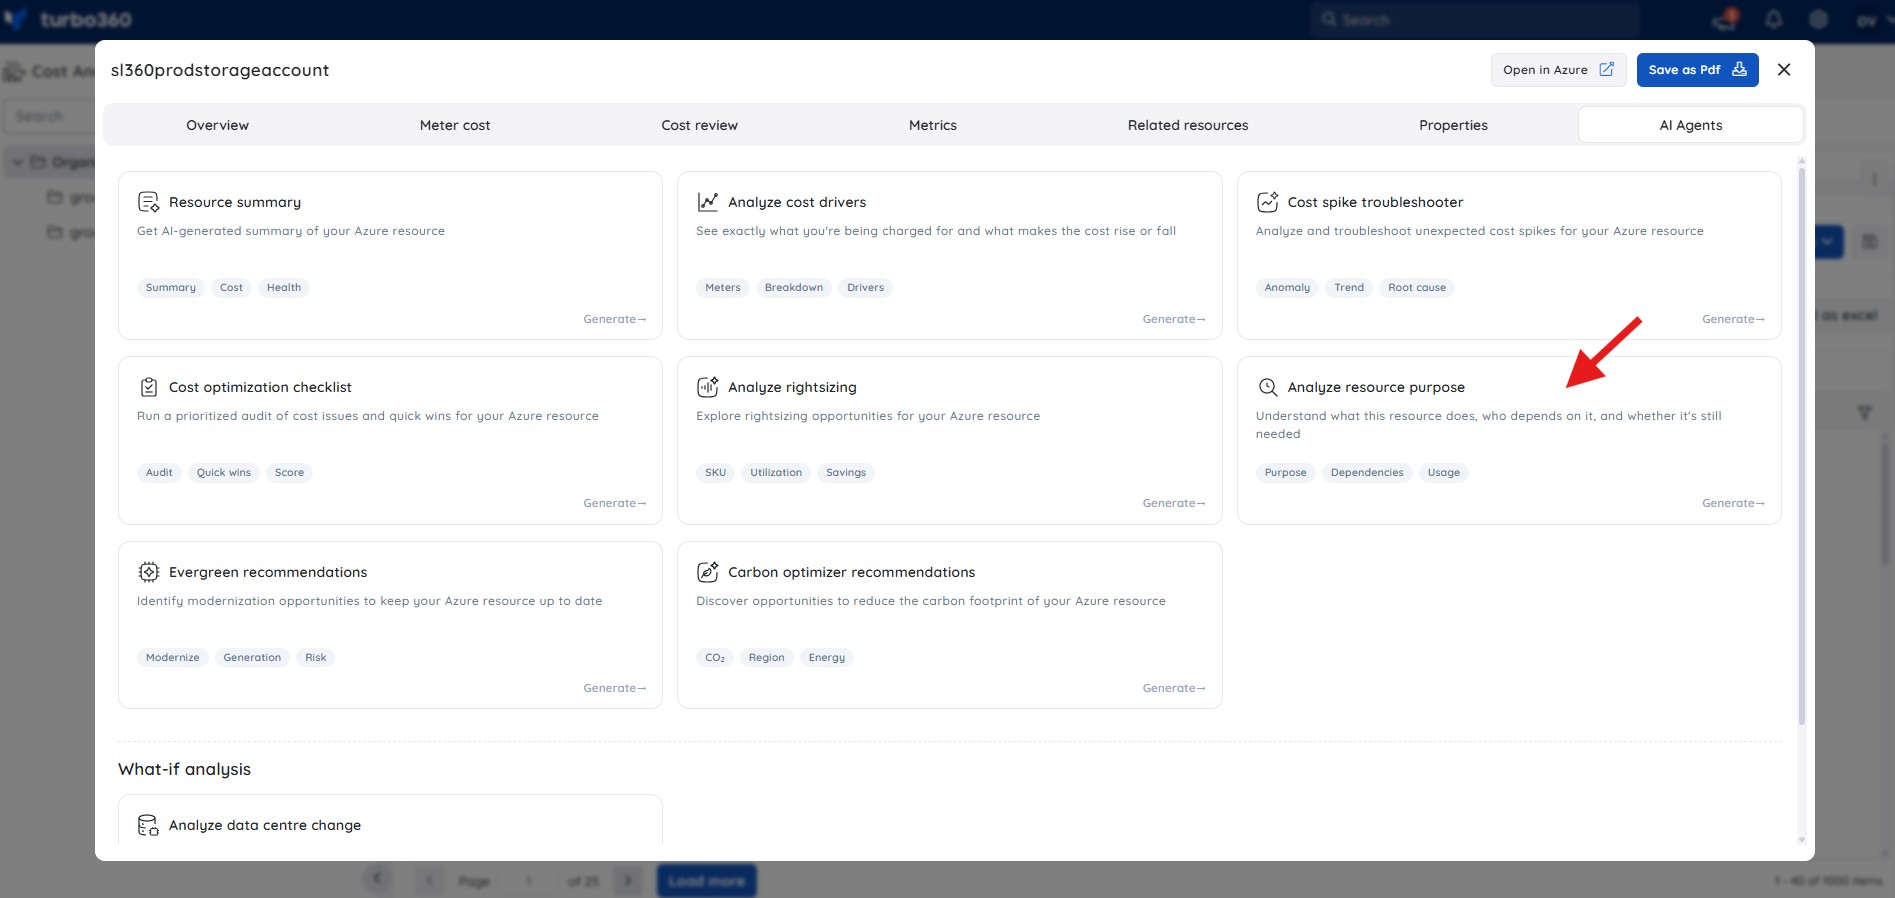
Task: Click the Root cause tag
Action: coord(1417,287)
